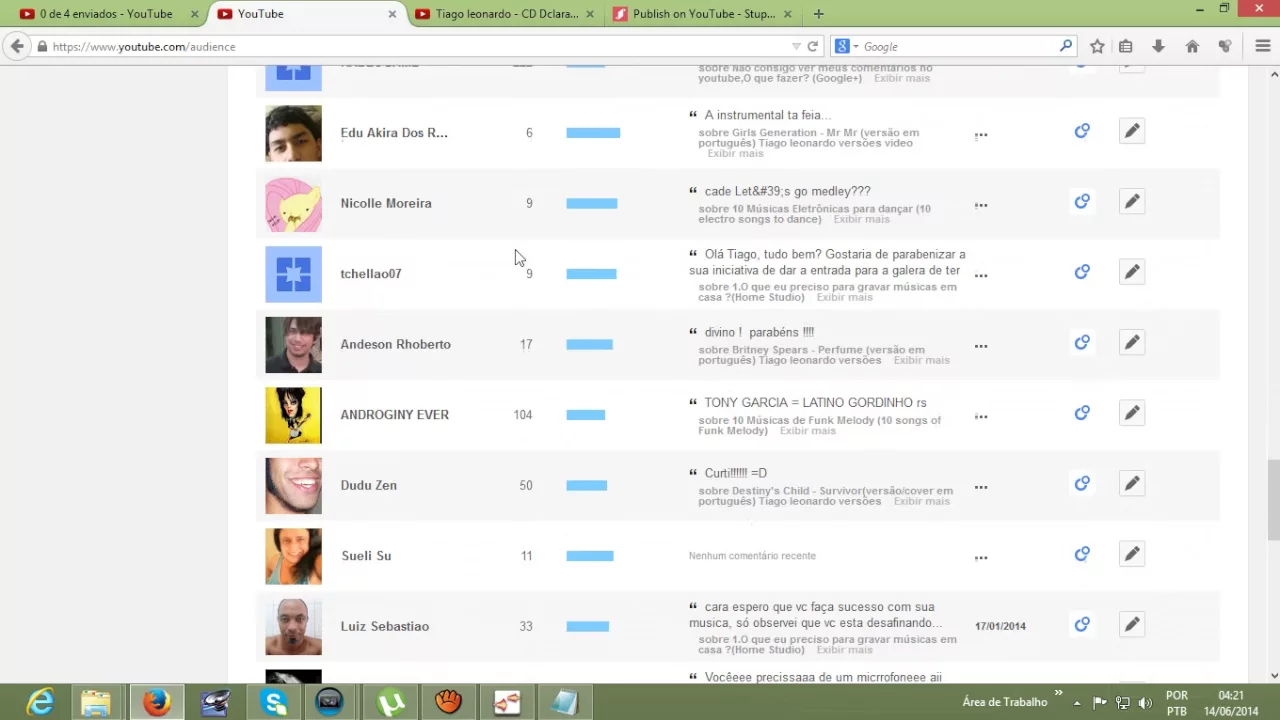
Task: Click 'Exibir mais' under Curti!!!!!! =D comment
Action: [921, 501]
